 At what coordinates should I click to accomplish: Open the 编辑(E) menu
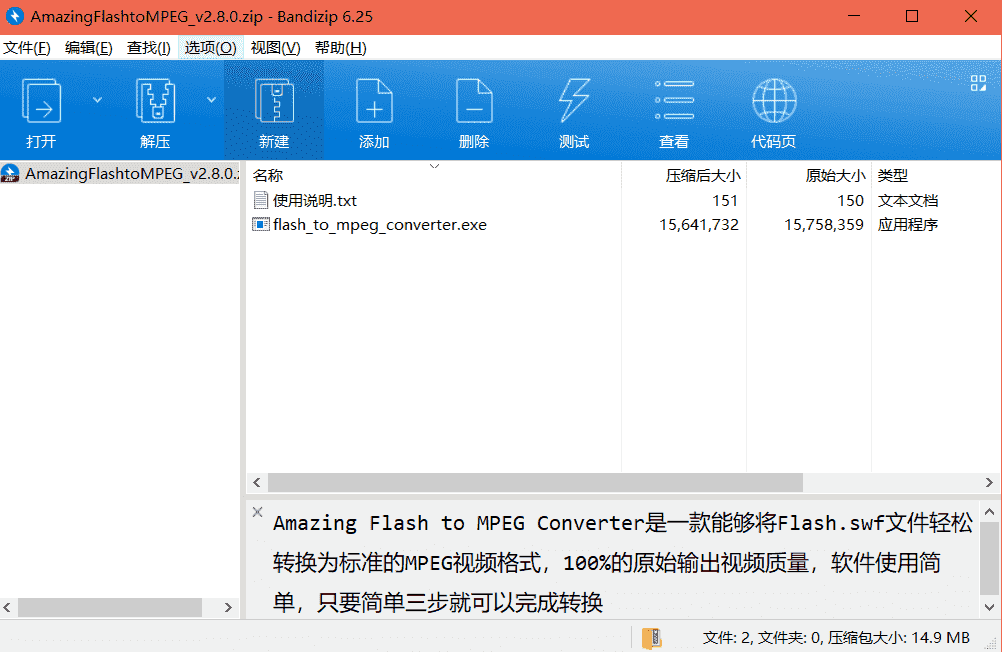click(88, 48)
